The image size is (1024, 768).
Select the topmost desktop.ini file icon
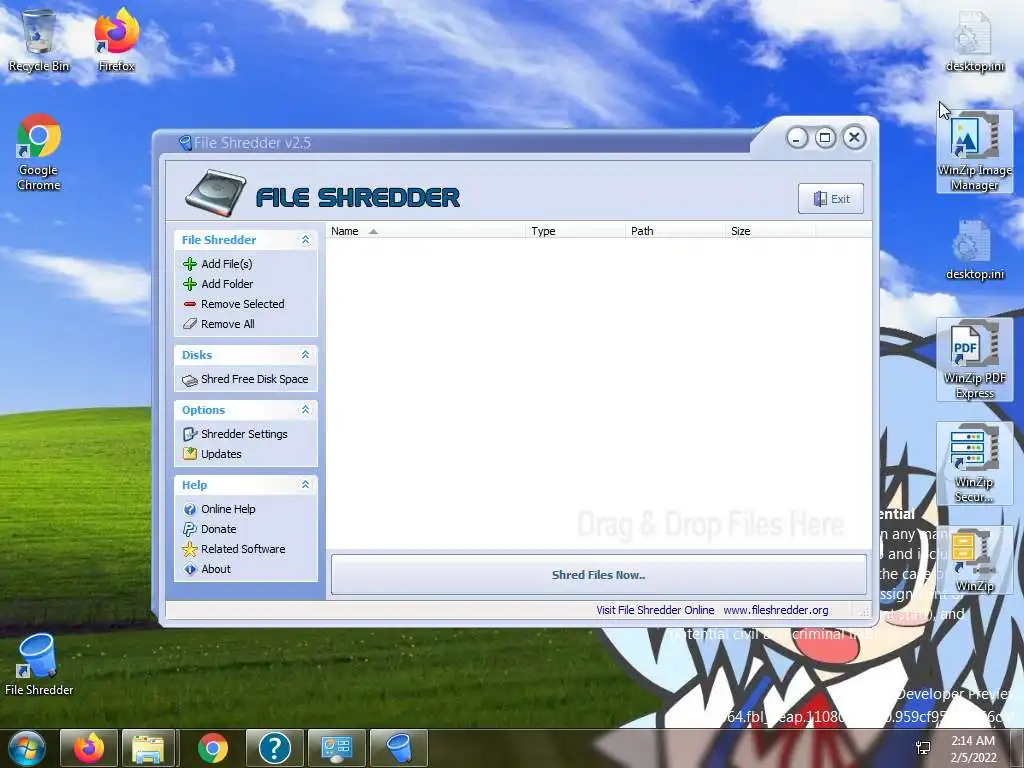click(x=974, y=40)
